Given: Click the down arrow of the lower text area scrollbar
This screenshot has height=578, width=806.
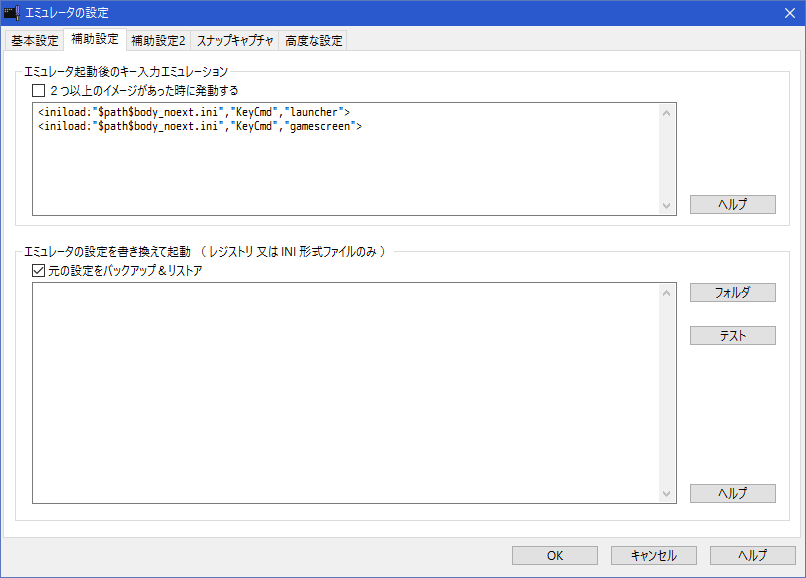Looking at the screenshot, I should (x=667, y=493).
